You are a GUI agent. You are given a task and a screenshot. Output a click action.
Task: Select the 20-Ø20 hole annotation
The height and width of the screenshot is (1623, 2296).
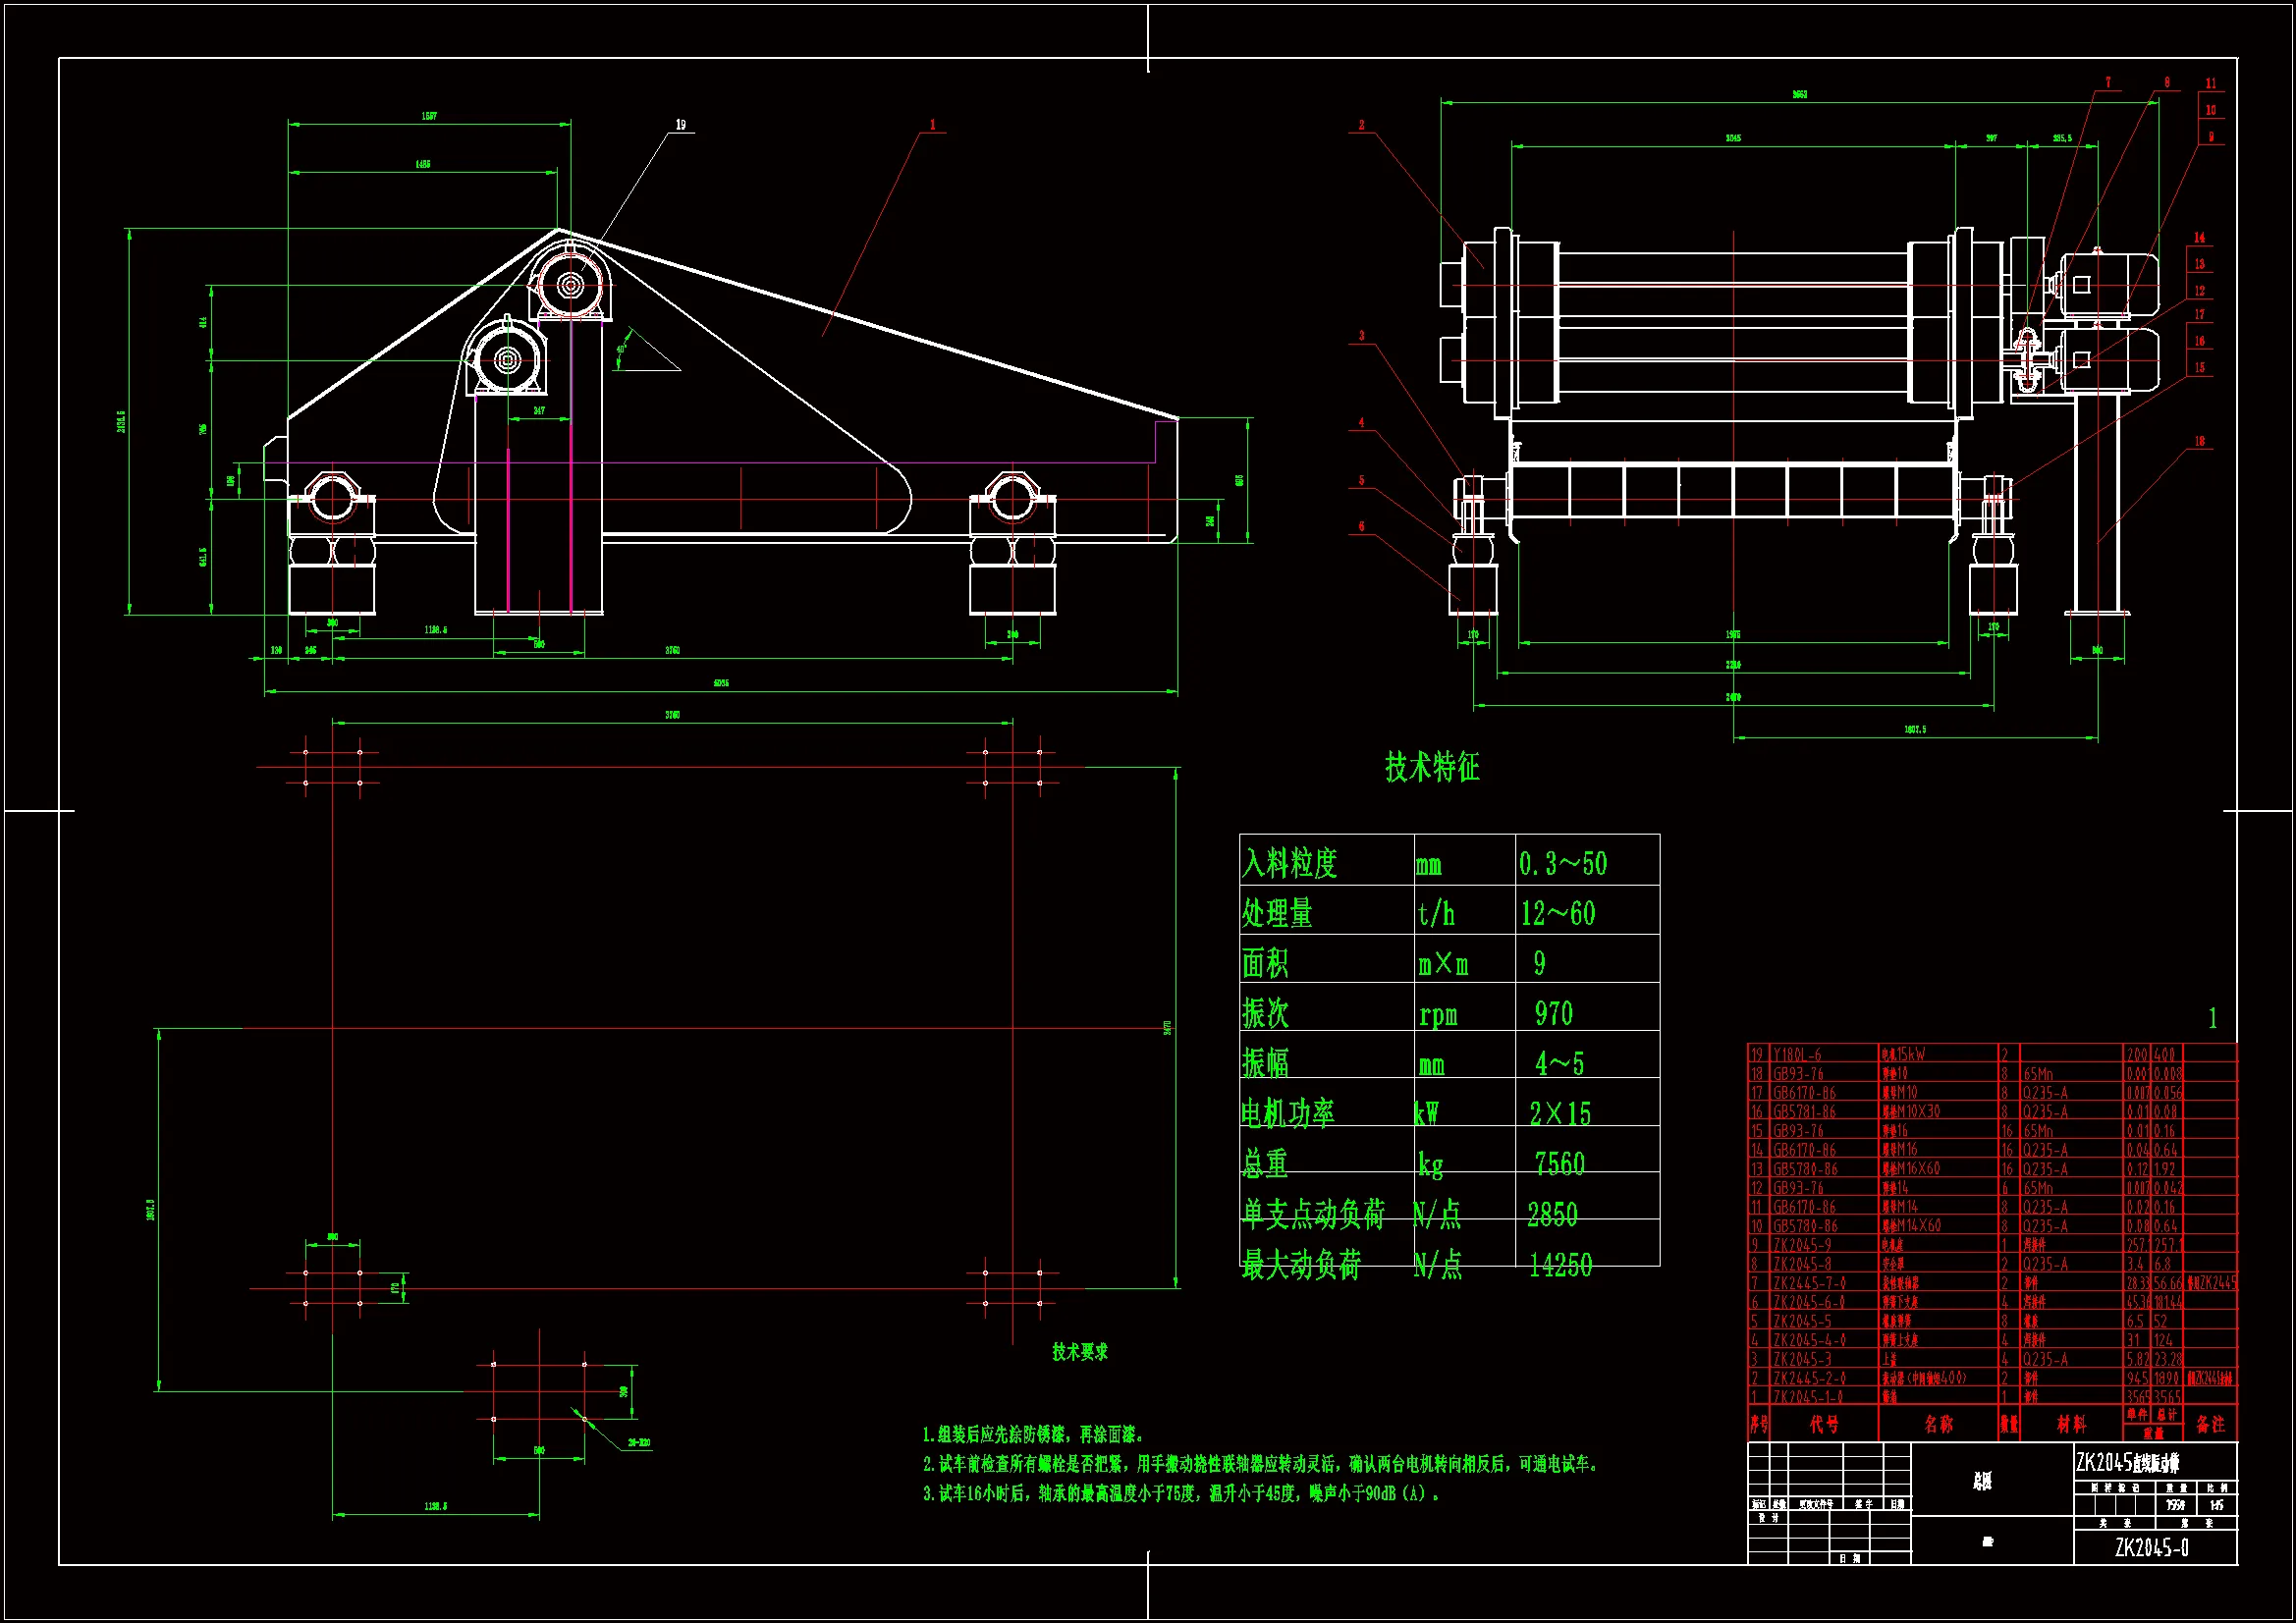click(x=638, y=1442)
